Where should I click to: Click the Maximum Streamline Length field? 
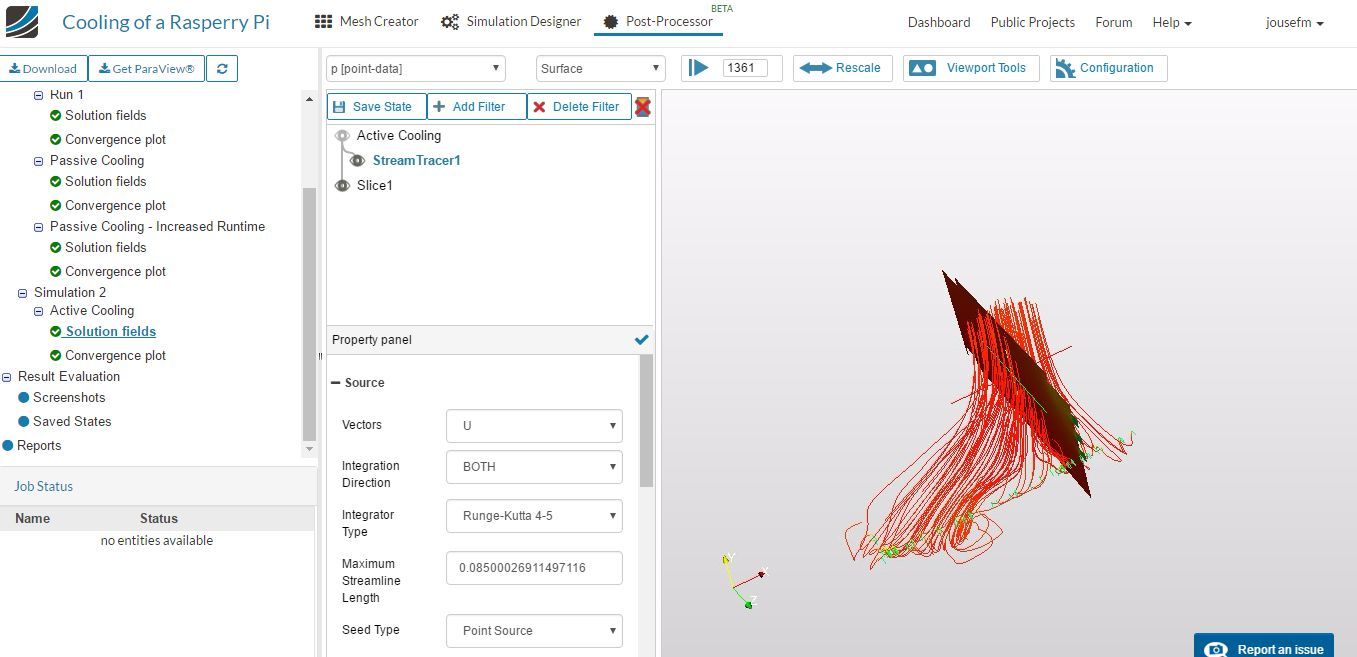tap(534, 568)
